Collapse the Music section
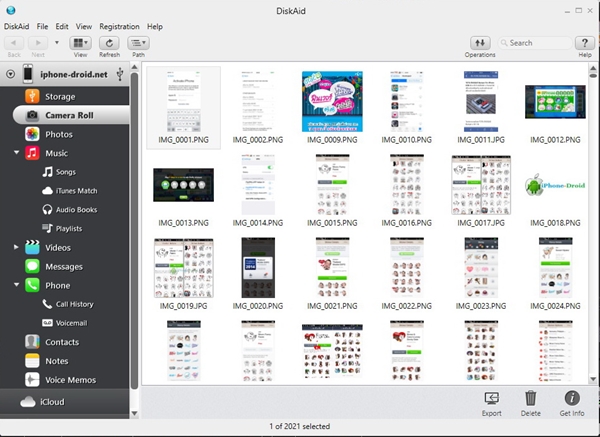This screenshot has height=437, width=600. pyautogui.click(x=16, y=153)
